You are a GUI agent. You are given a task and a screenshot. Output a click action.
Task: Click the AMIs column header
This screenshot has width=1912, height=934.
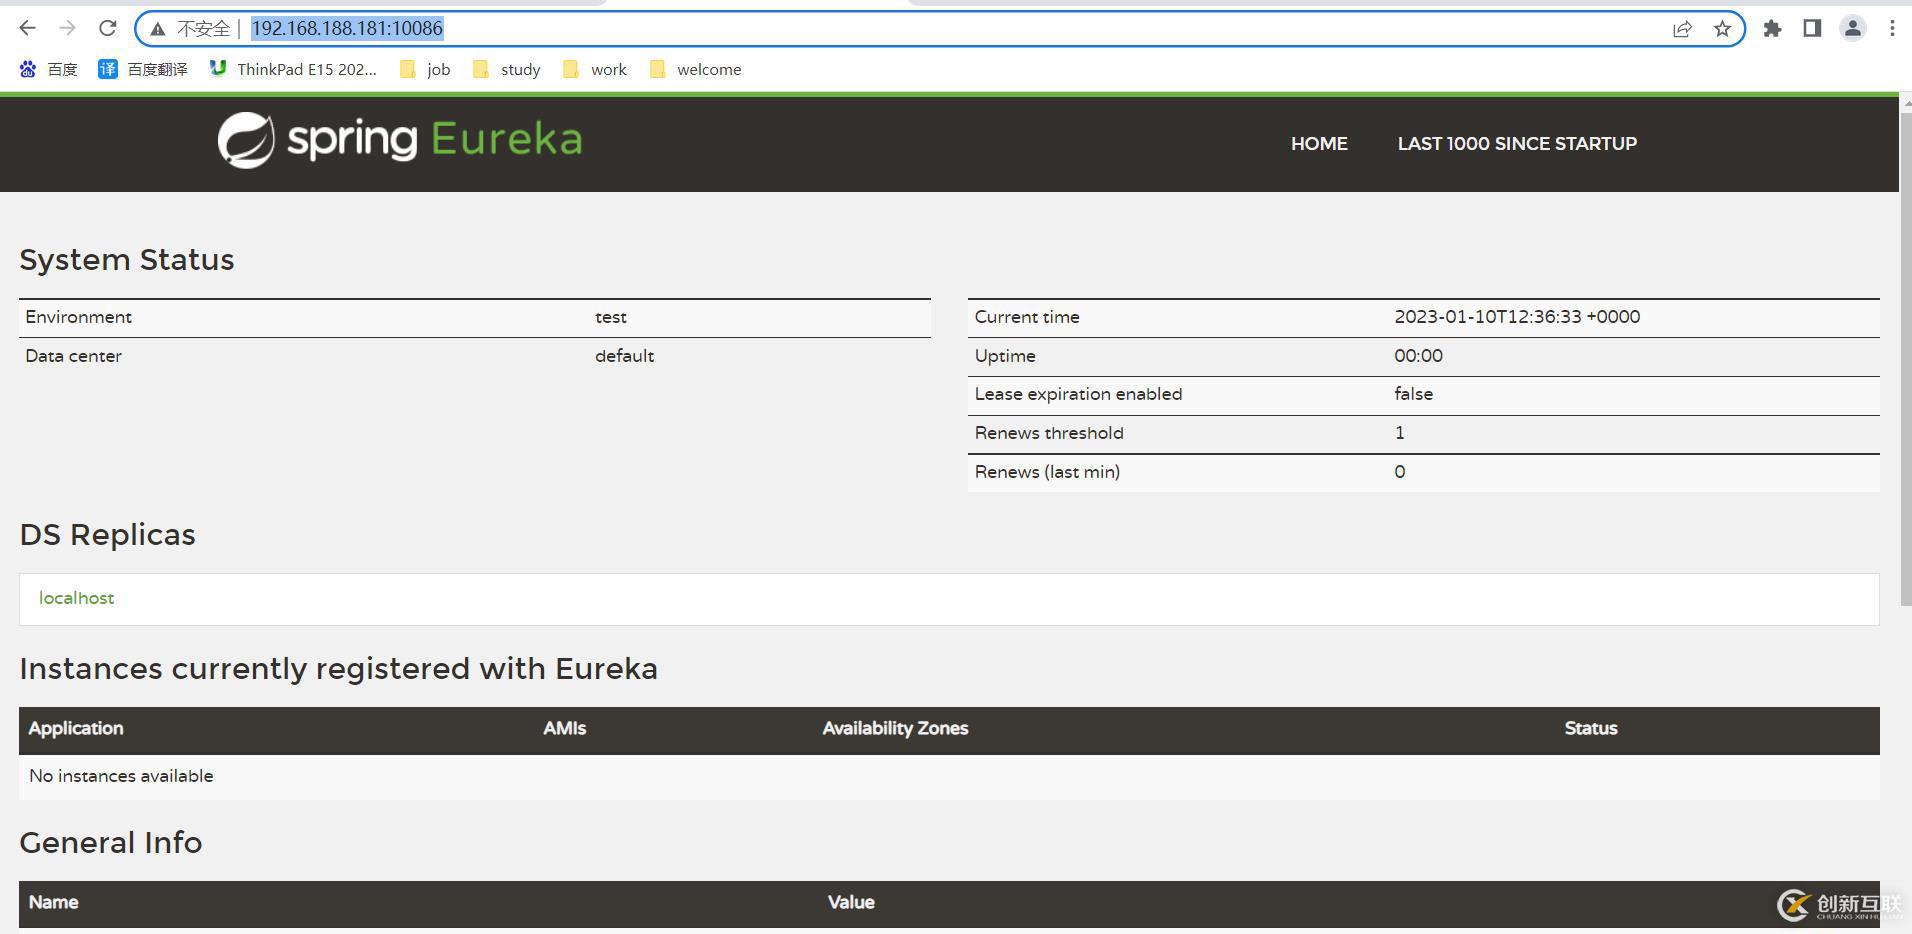click(x=565, y=728)
